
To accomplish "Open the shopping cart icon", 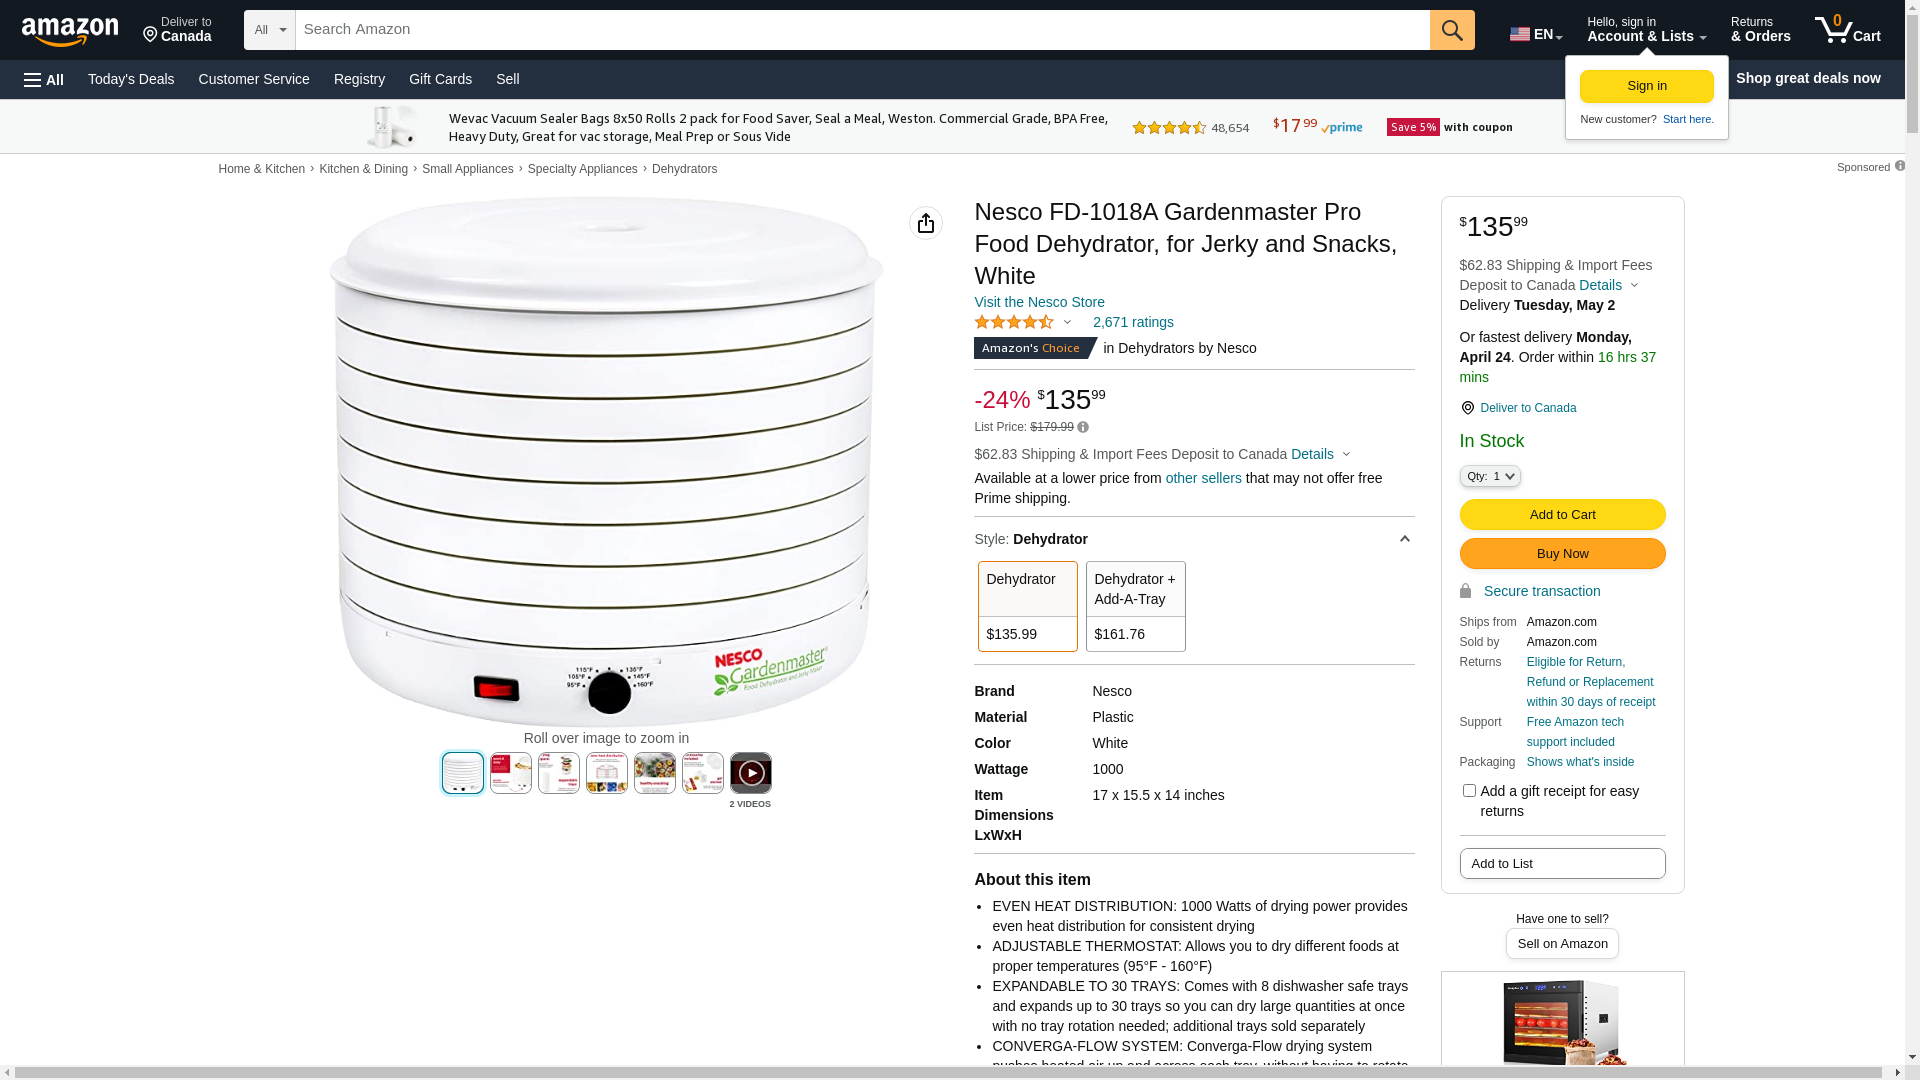I will click(x=1847, y=30).
